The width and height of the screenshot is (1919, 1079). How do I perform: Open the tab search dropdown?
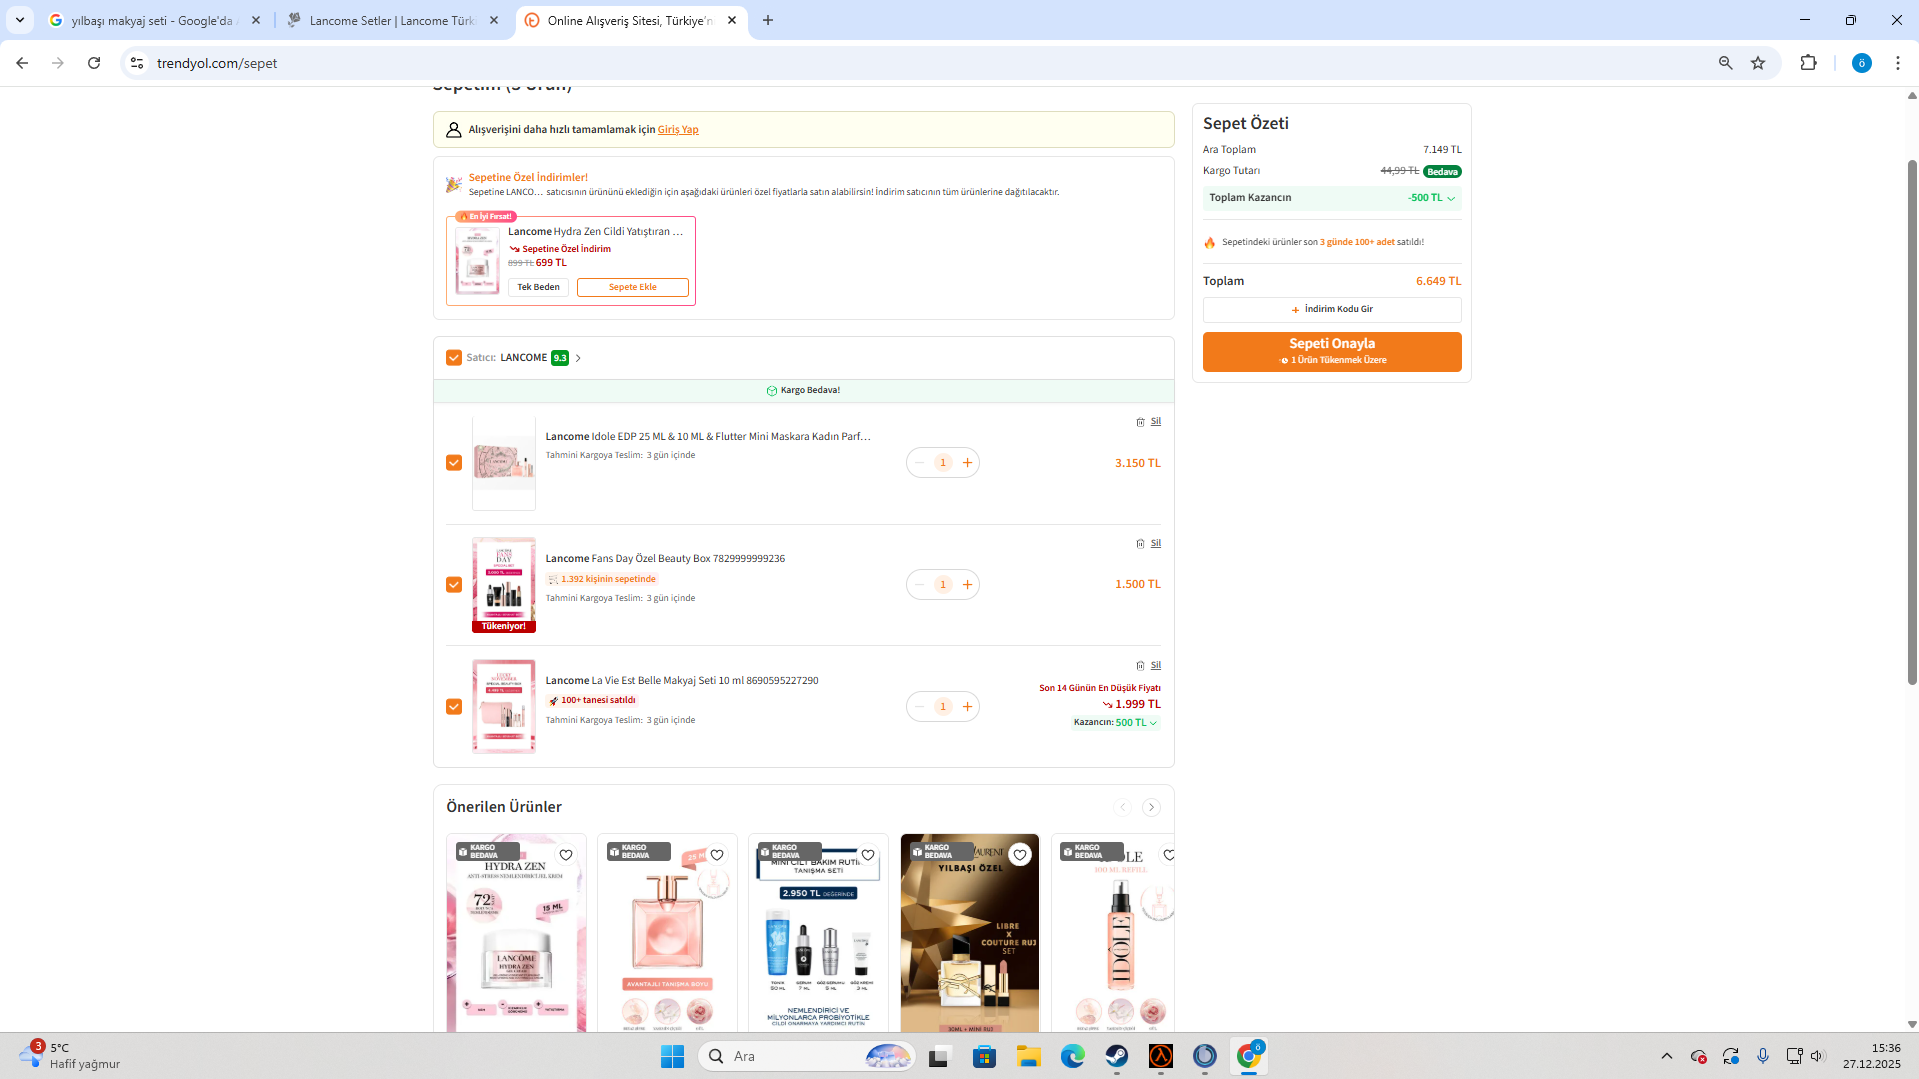pos(20,21)
